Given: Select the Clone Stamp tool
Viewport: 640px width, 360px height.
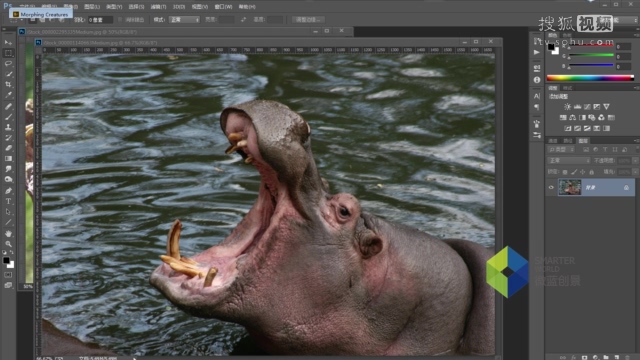Looking at the screenshot, I should coord(8,127).
